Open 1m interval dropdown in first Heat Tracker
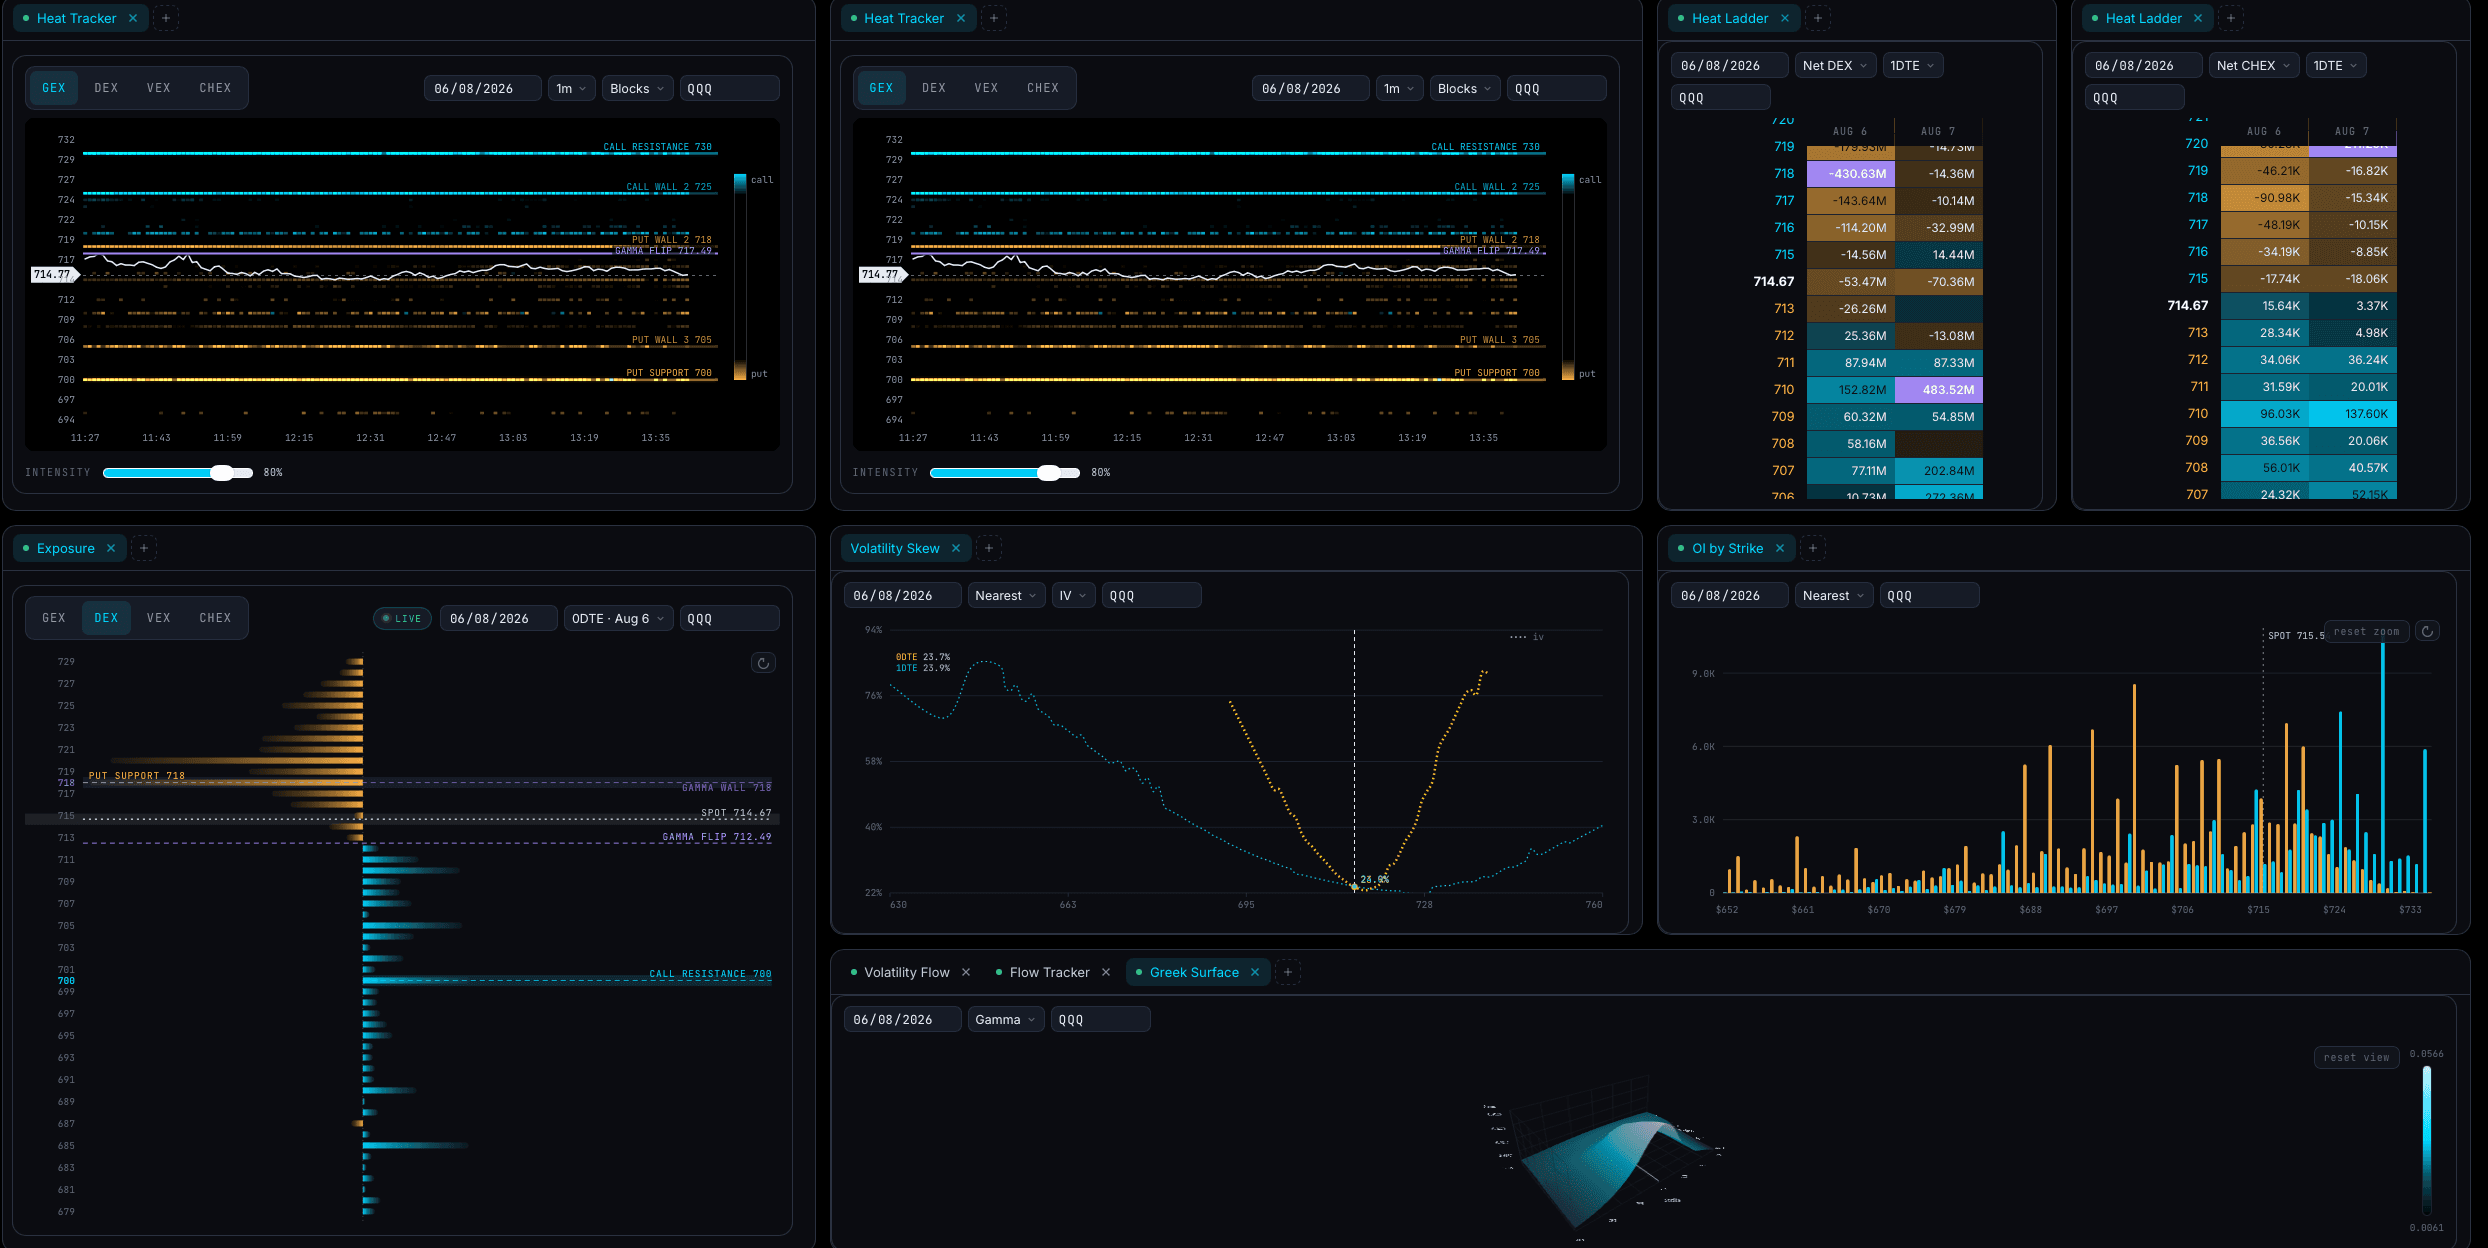This screenshot has width=2488, height=1248. pos(571,88)
